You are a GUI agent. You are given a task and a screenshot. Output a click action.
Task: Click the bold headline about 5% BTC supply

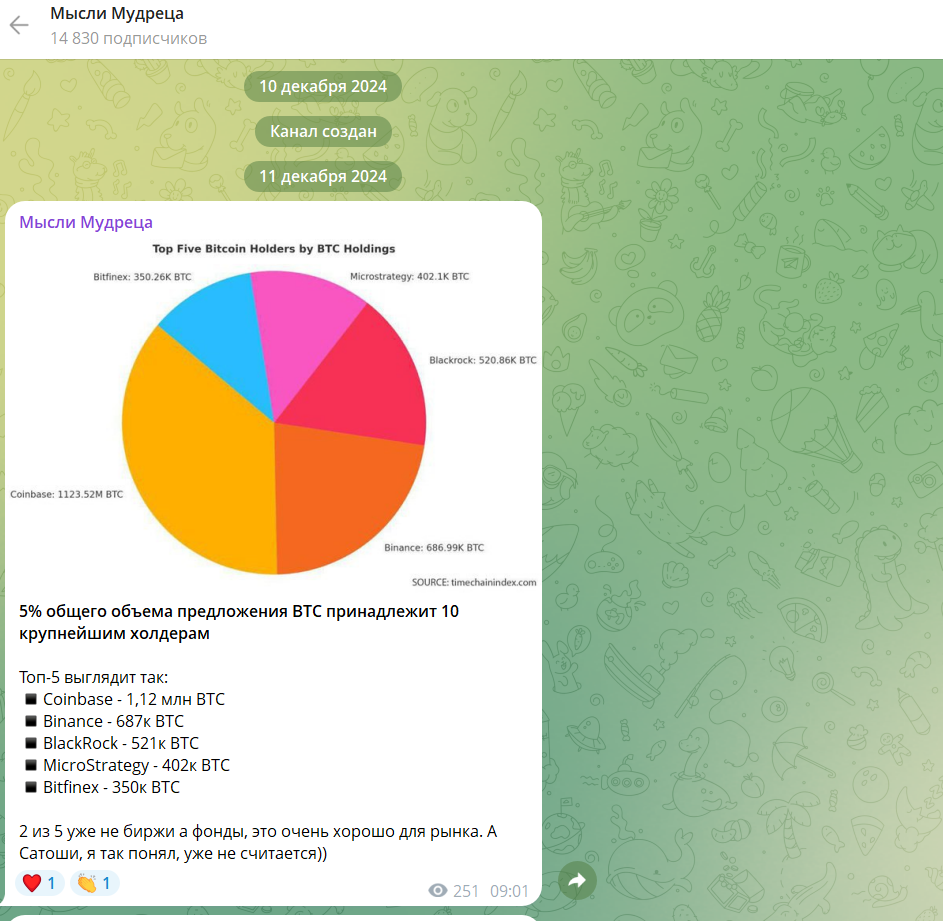tap(239, 622)
